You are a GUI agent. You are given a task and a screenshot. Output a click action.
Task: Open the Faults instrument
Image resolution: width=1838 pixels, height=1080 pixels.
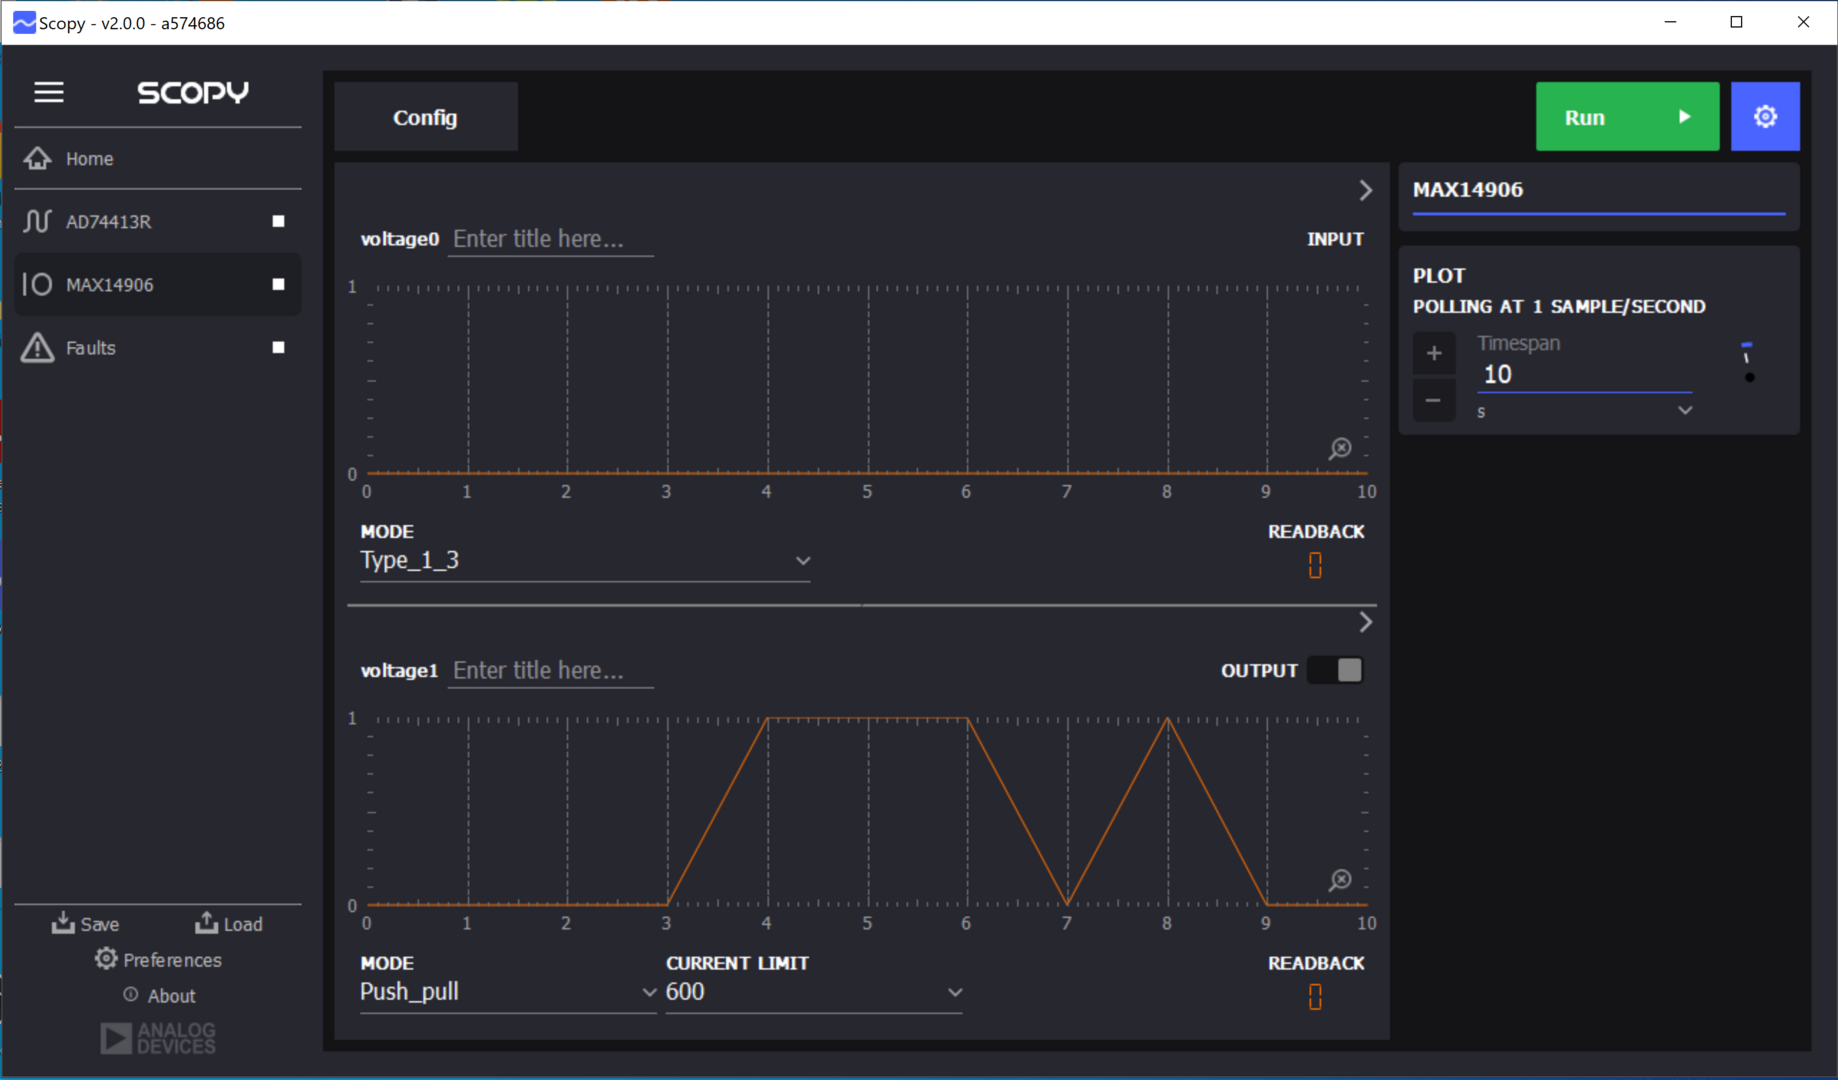158,348
